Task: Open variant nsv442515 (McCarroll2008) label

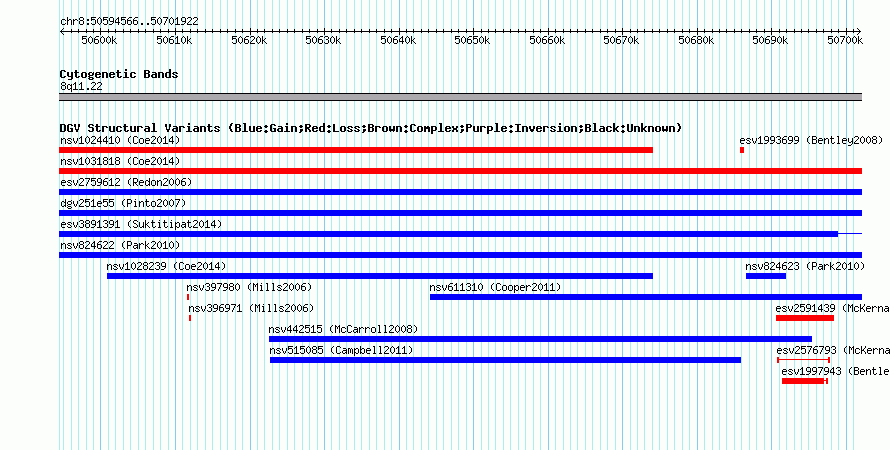Action: coord(343,329)
